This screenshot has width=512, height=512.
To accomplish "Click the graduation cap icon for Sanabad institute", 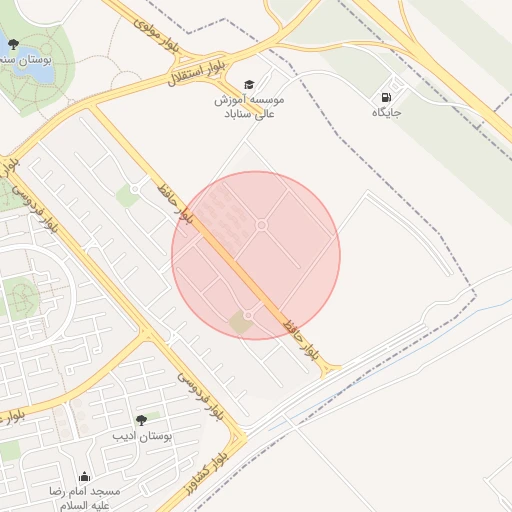I will (249, 85).
